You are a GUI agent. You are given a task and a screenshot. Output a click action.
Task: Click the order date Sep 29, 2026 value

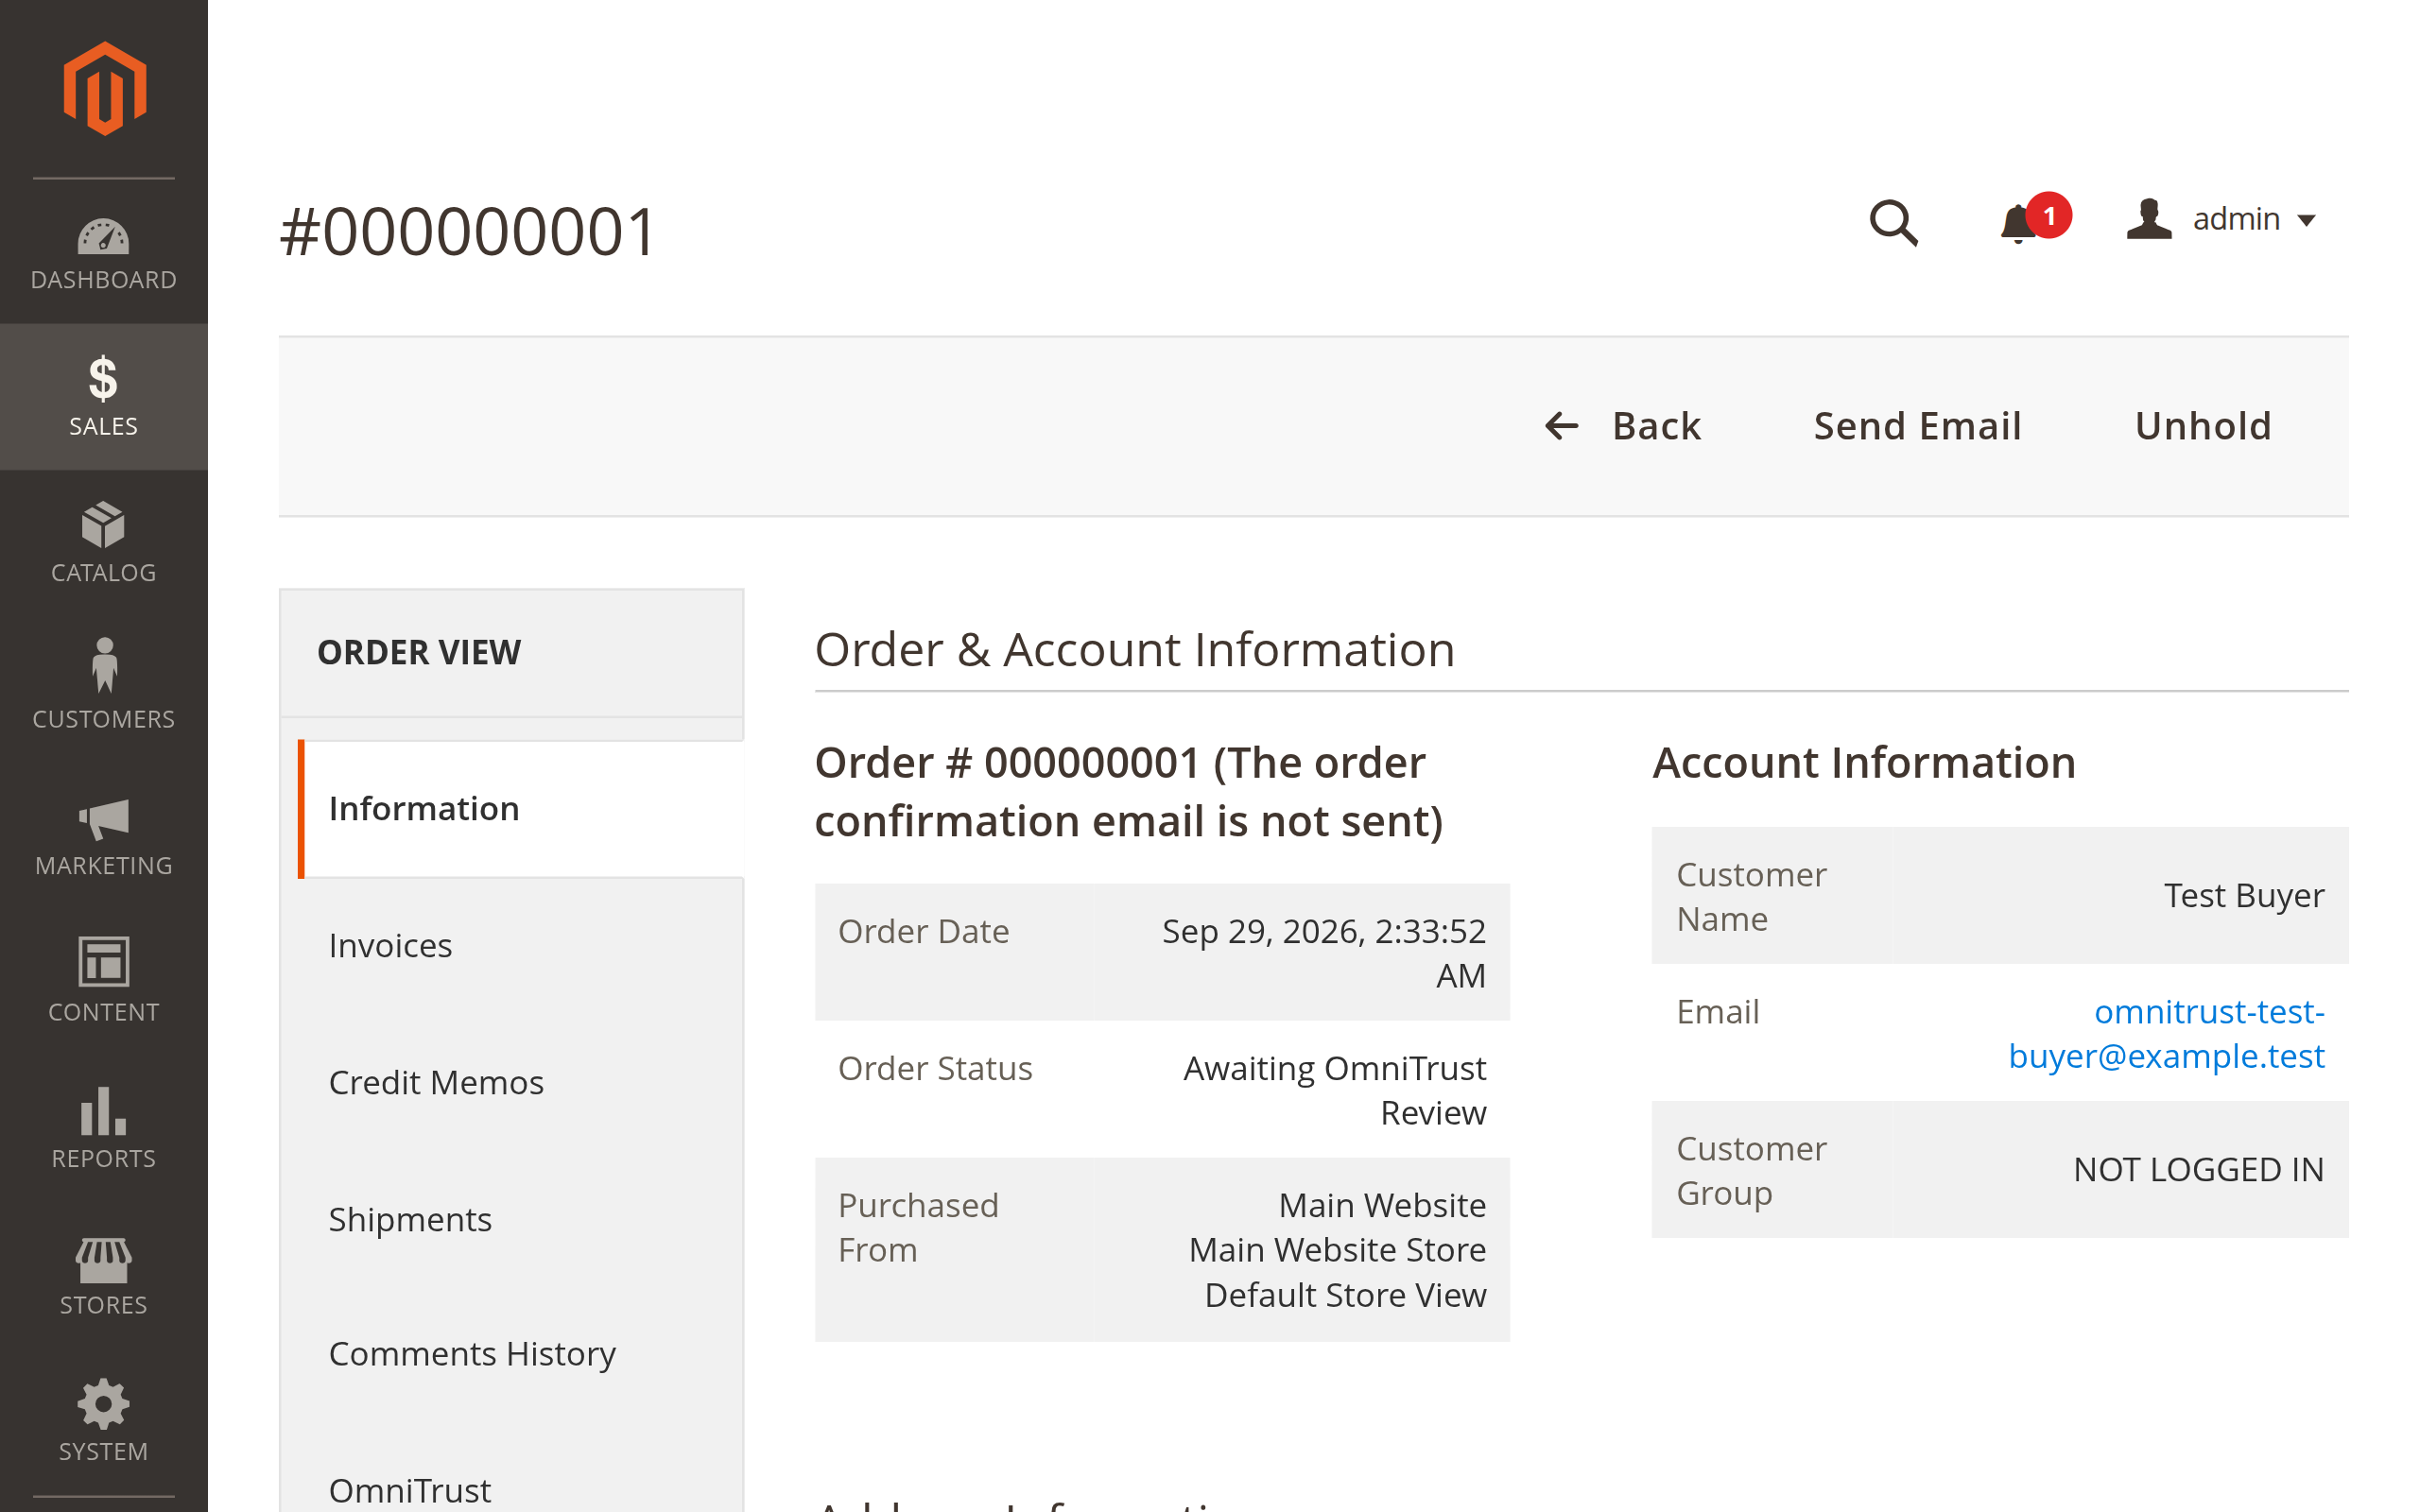1323,953
